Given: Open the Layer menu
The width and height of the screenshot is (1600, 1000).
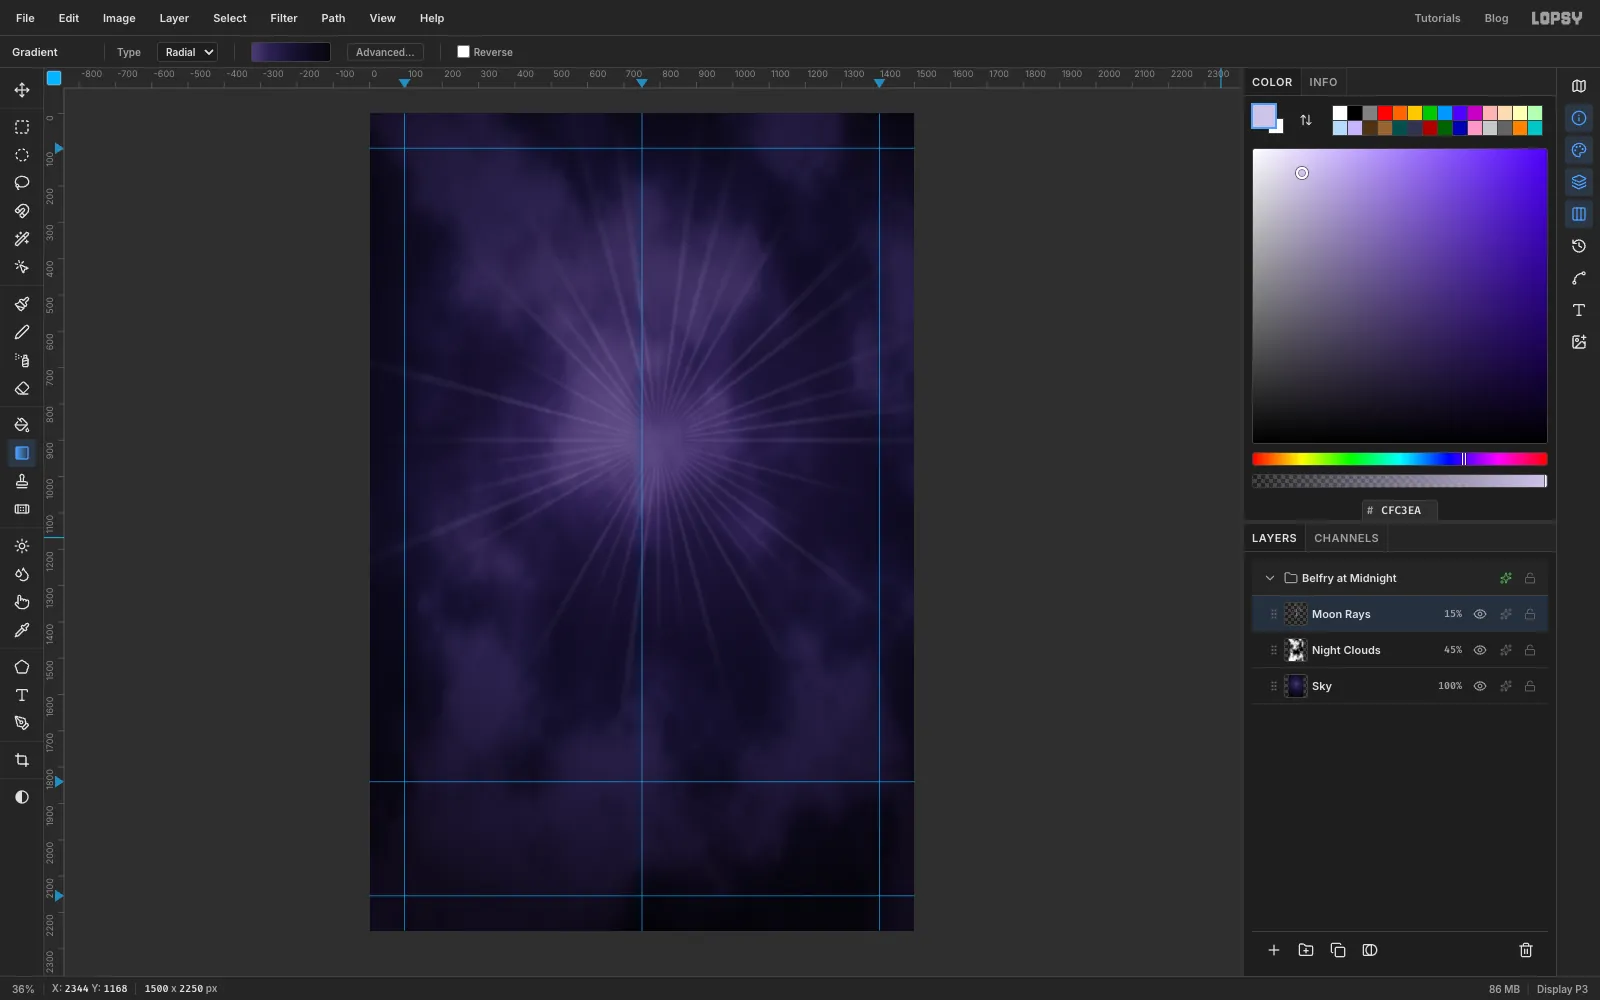Looking at the screenshot, I should click(174, 18).
